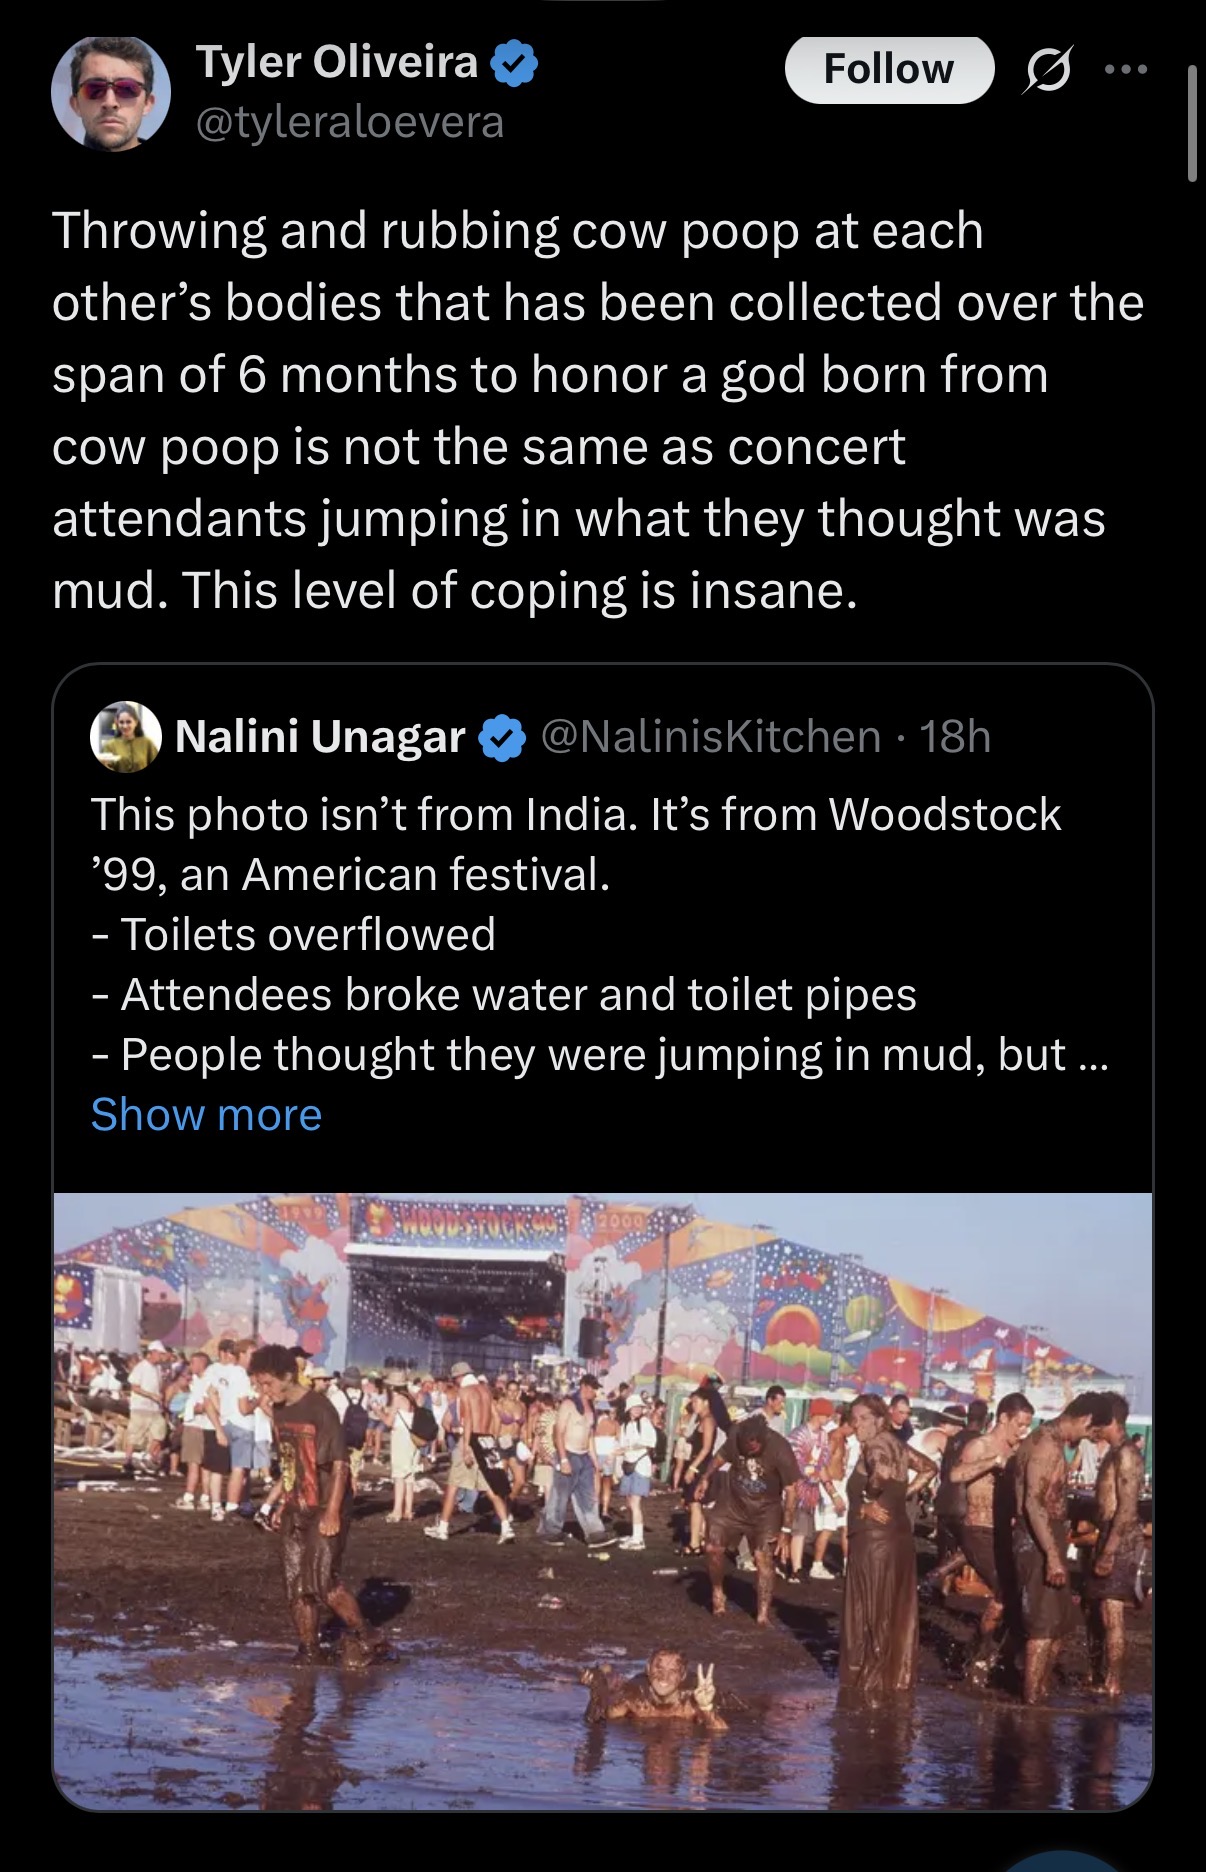1206x1872 pixels.
Task: Tap the Nalini Unagar display name
Action: 320,737
